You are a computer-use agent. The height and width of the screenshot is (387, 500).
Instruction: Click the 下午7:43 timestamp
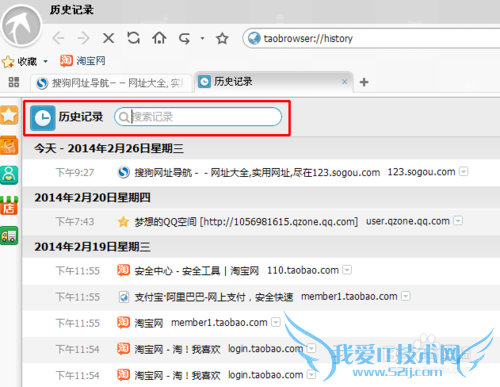[75, 222]
